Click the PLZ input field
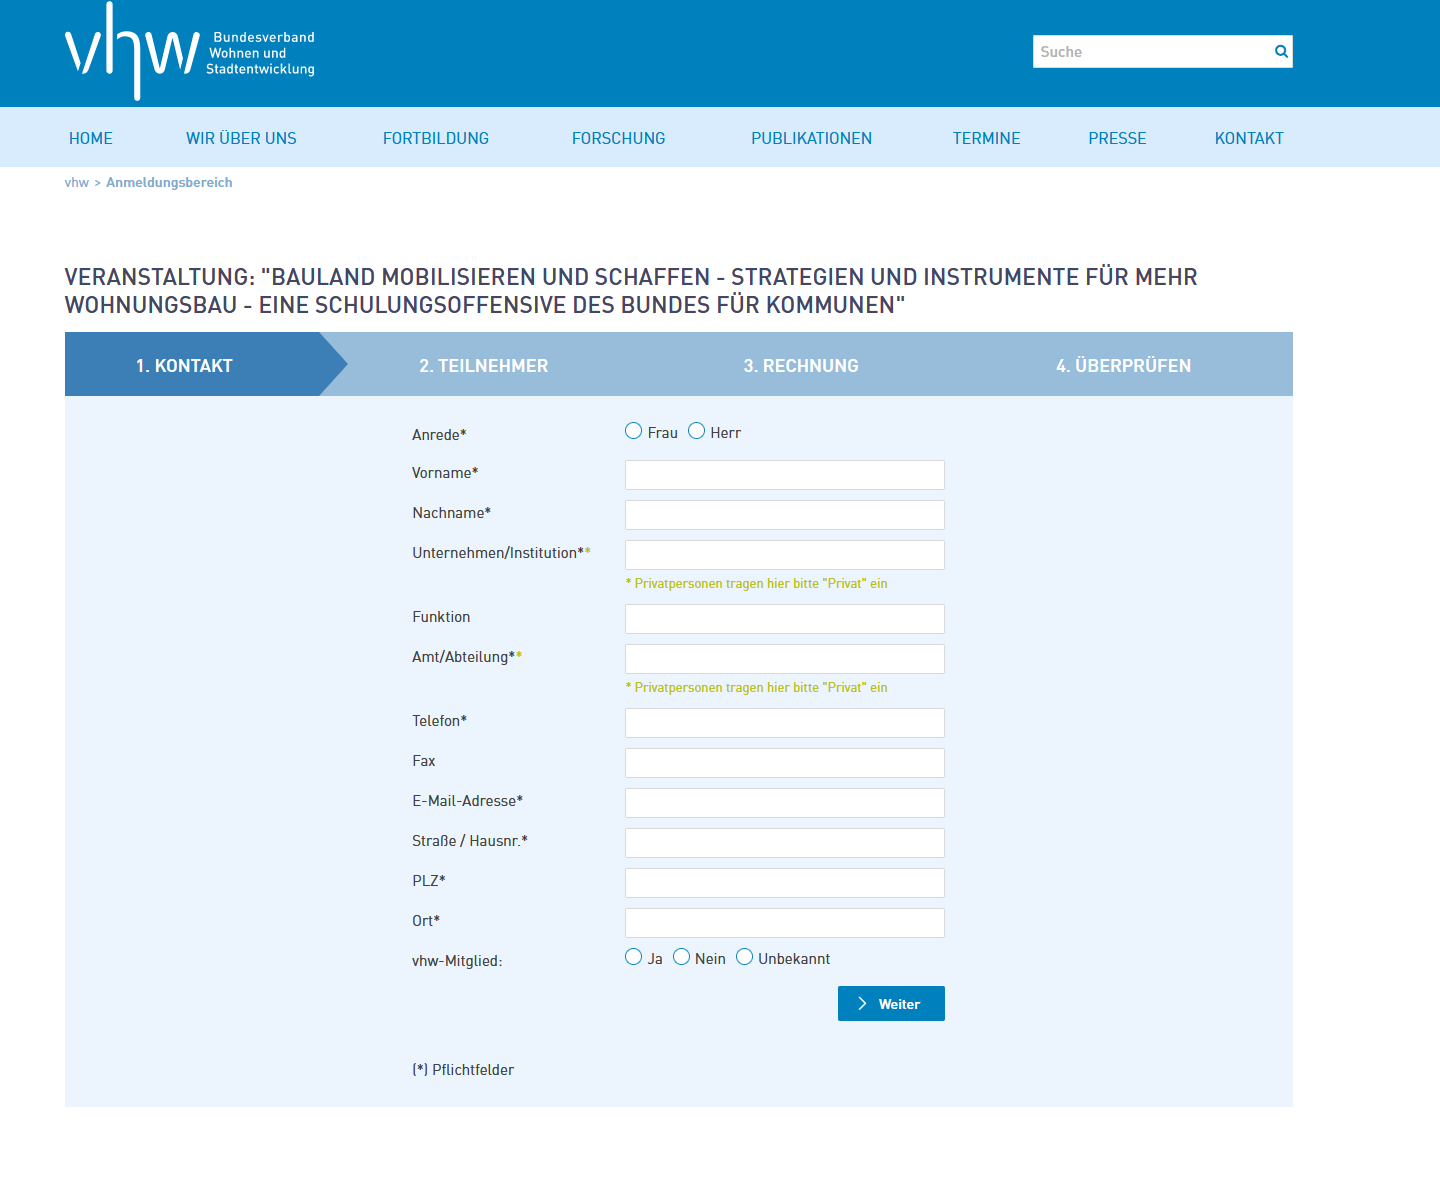Viewport: 1440px width, 1180px height. click(785, 883)
